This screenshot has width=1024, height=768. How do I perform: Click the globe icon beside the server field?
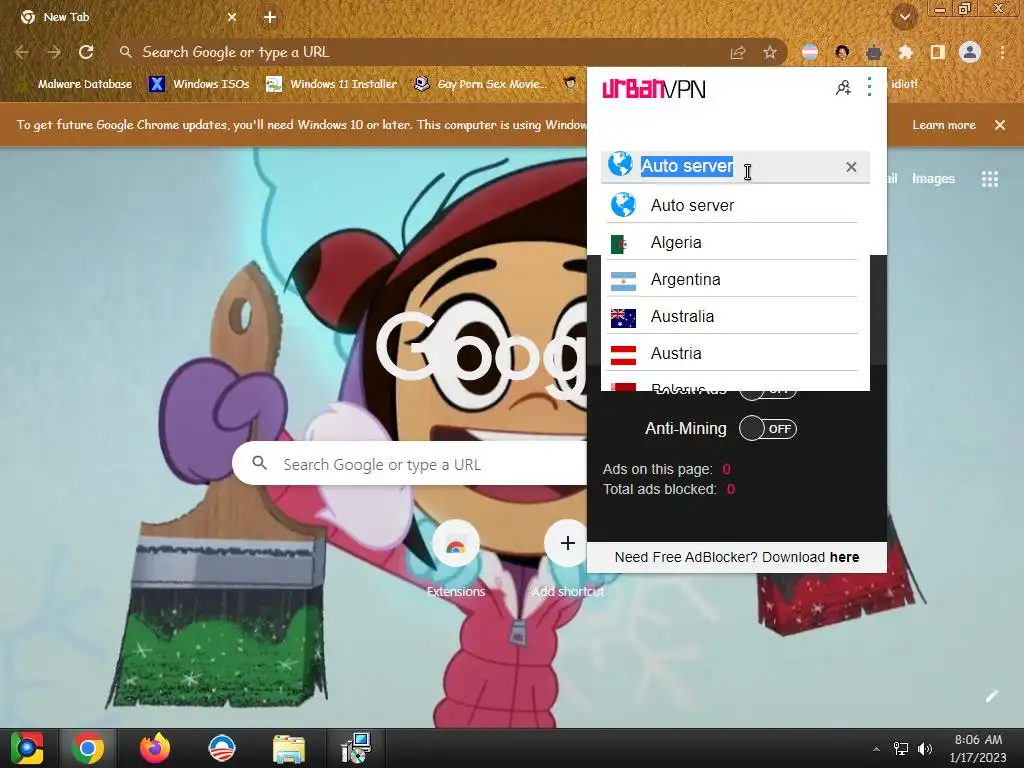point(620,164)
